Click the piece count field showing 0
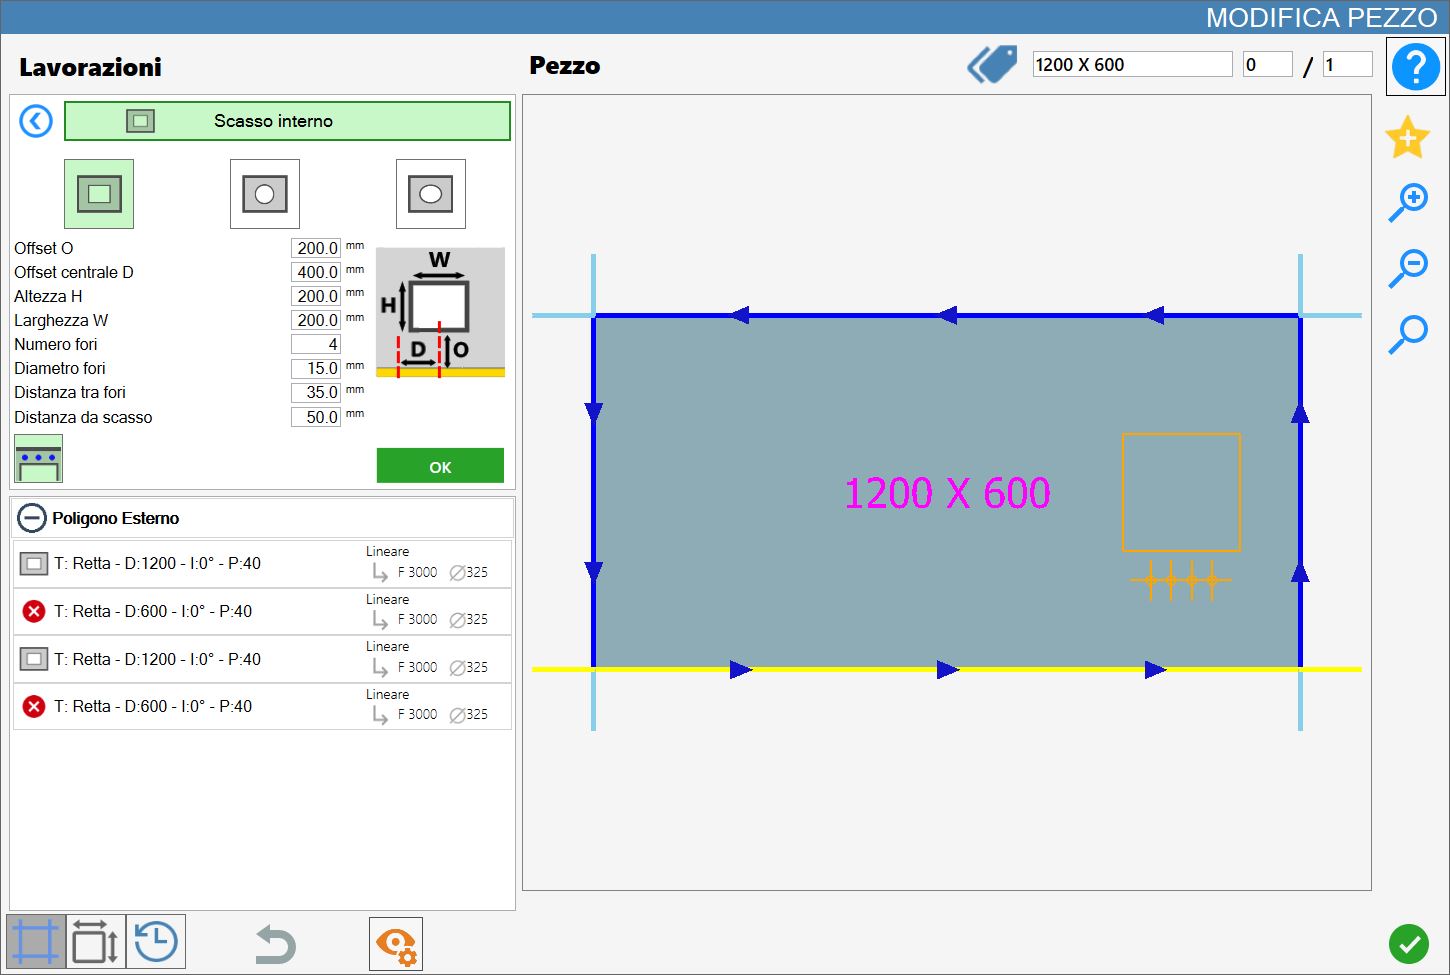 click(x=1267, y=65)
